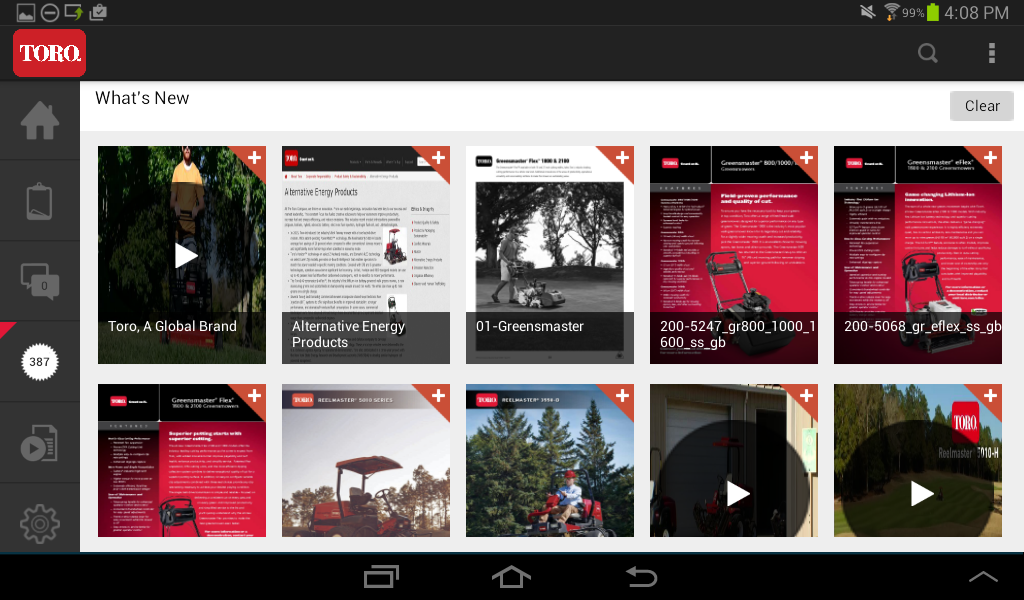Play the garage door video
Image resolution: width=1024 pixels, height=600 pixels.
point(738,494)
